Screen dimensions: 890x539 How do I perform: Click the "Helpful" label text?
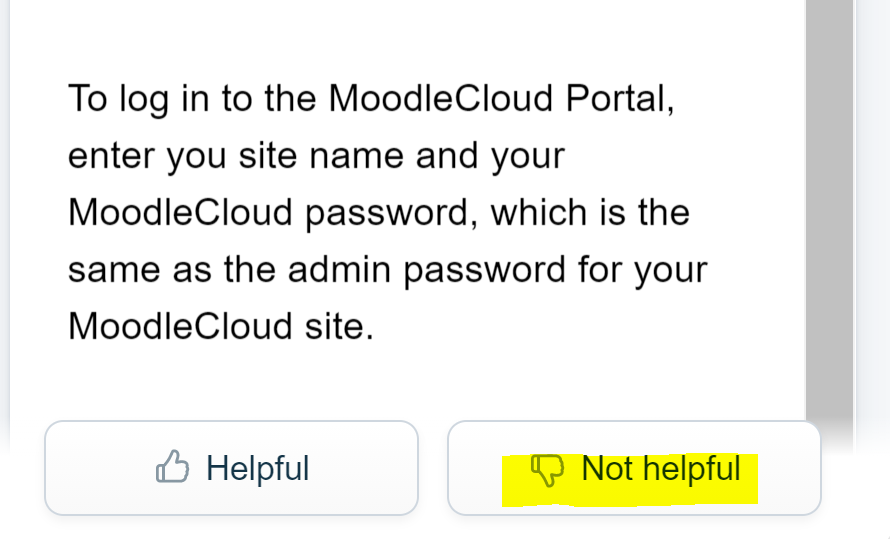(257, 468)
